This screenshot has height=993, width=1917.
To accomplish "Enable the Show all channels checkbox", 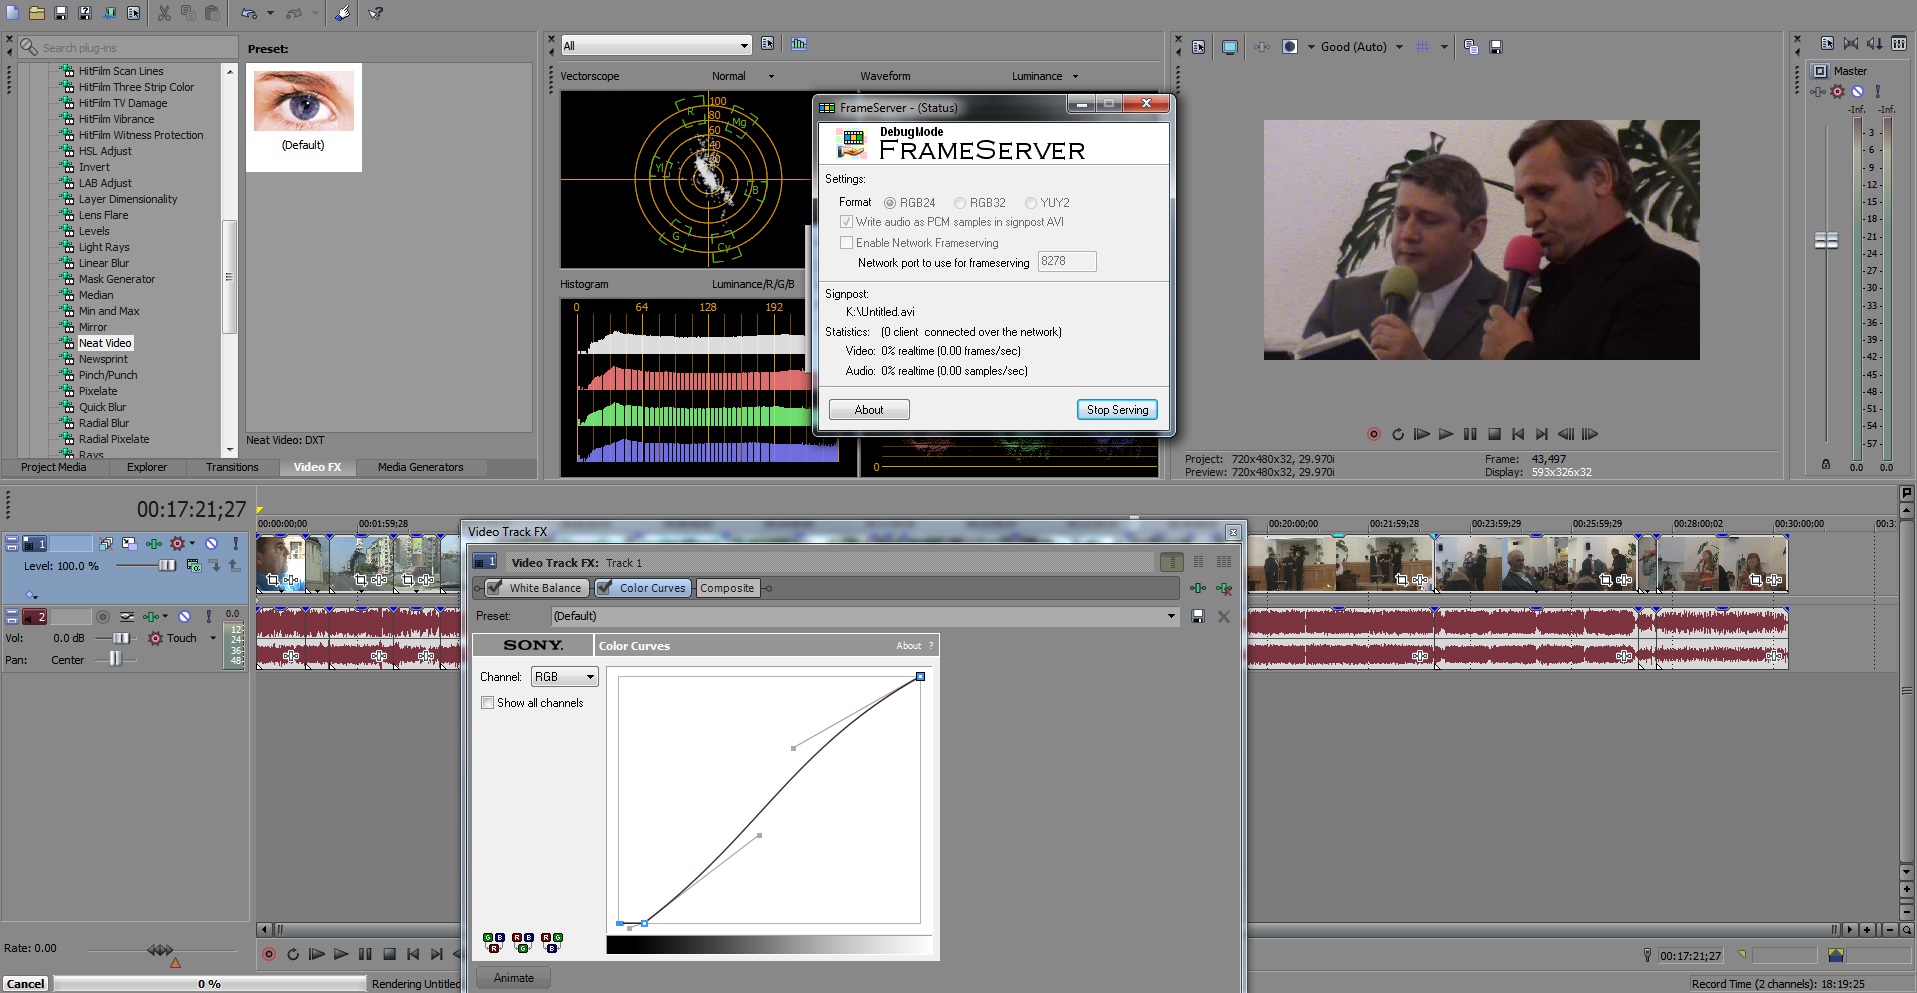I will [488, 703].
